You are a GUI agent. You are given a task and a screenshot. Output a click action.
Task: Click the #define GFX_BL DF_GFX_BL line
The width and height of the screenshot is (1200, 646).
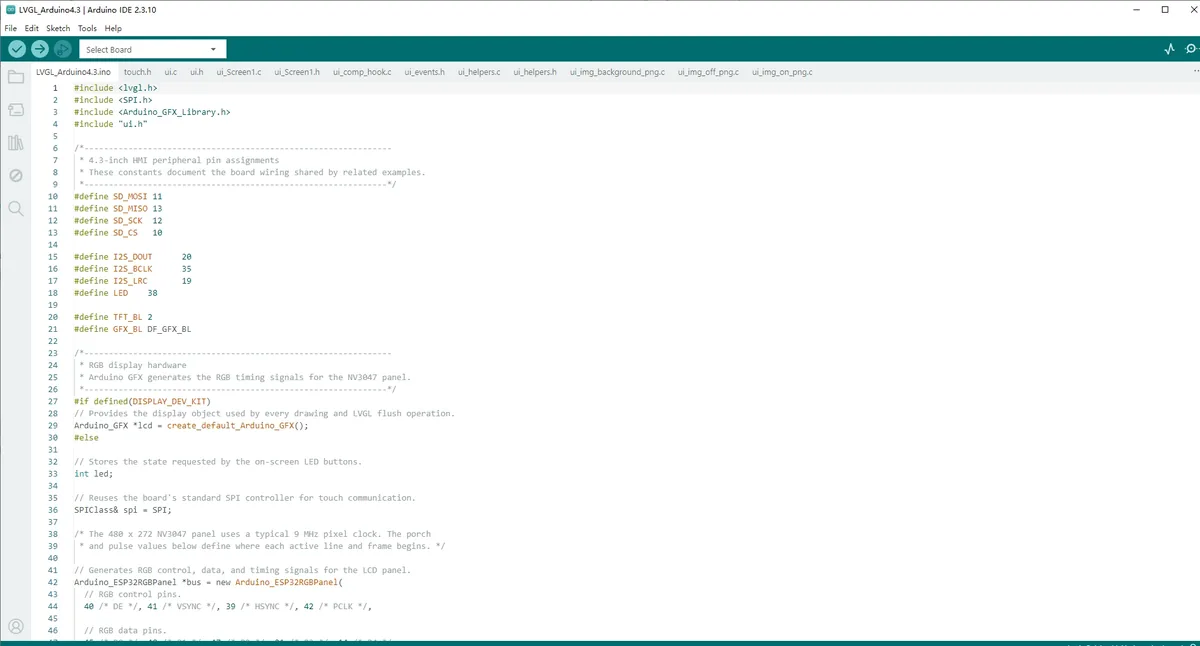click(x=132, y=329)
